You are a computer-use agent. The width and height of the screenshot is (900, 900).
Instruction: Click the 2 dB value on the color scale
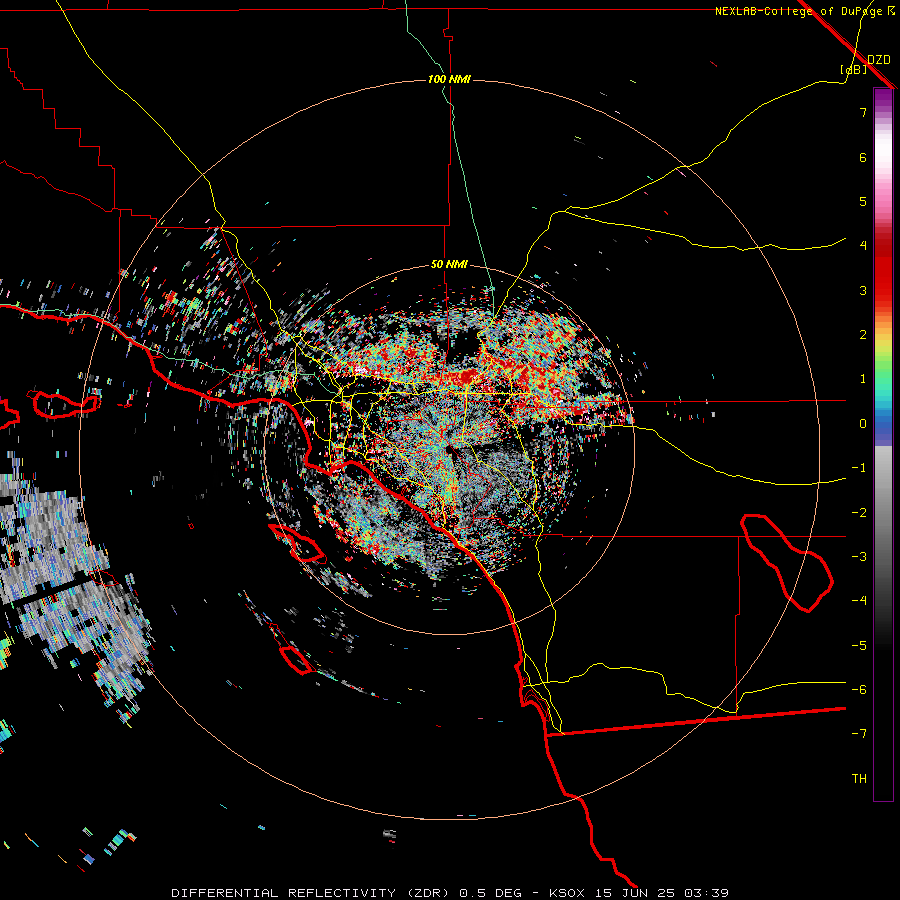(x=863, y=335)
